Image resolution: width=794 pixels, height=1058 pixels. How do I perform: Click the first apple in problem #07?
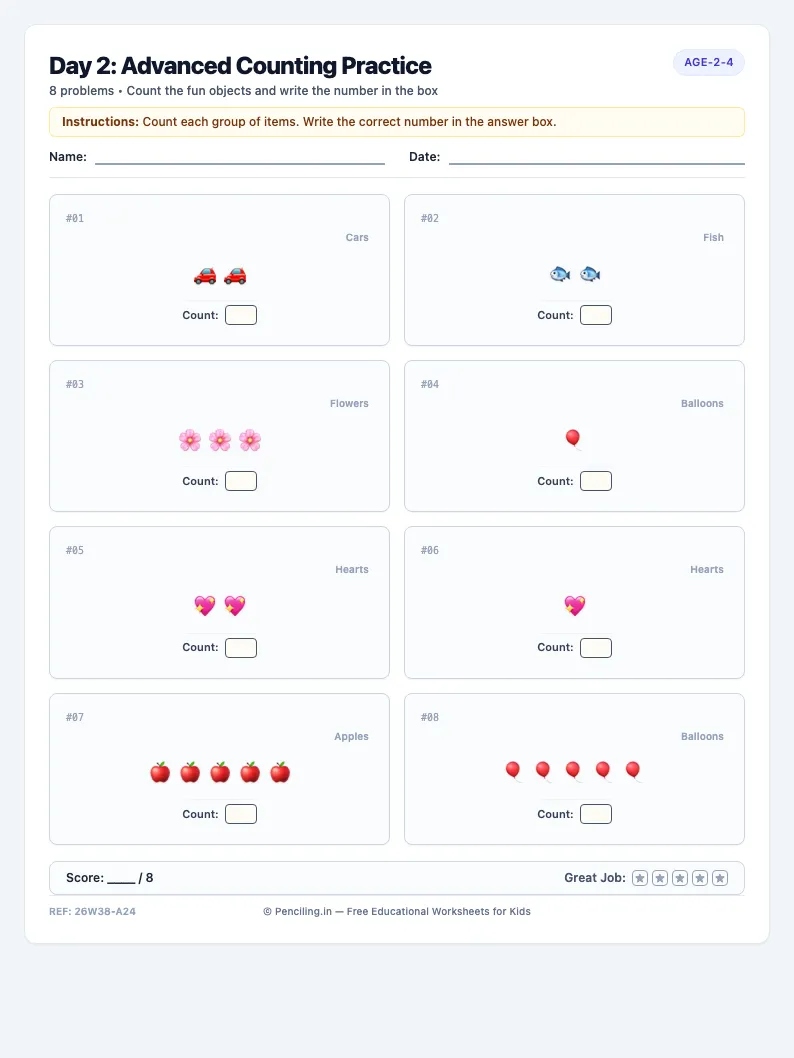(160, 772)
